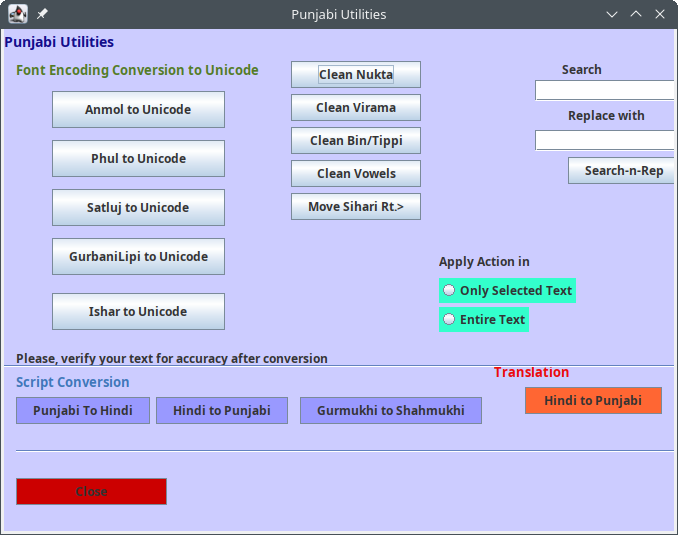Maximize the Punjabi Utilities window
678x535 pixels.
[x=636, y=14]
